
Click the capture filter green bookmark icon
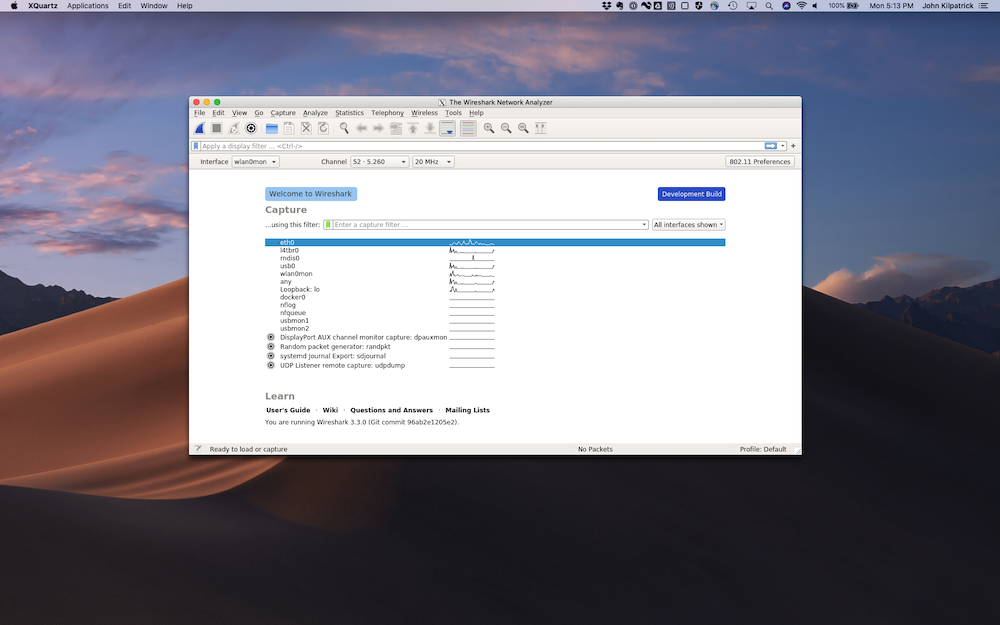tap(328, 224)
